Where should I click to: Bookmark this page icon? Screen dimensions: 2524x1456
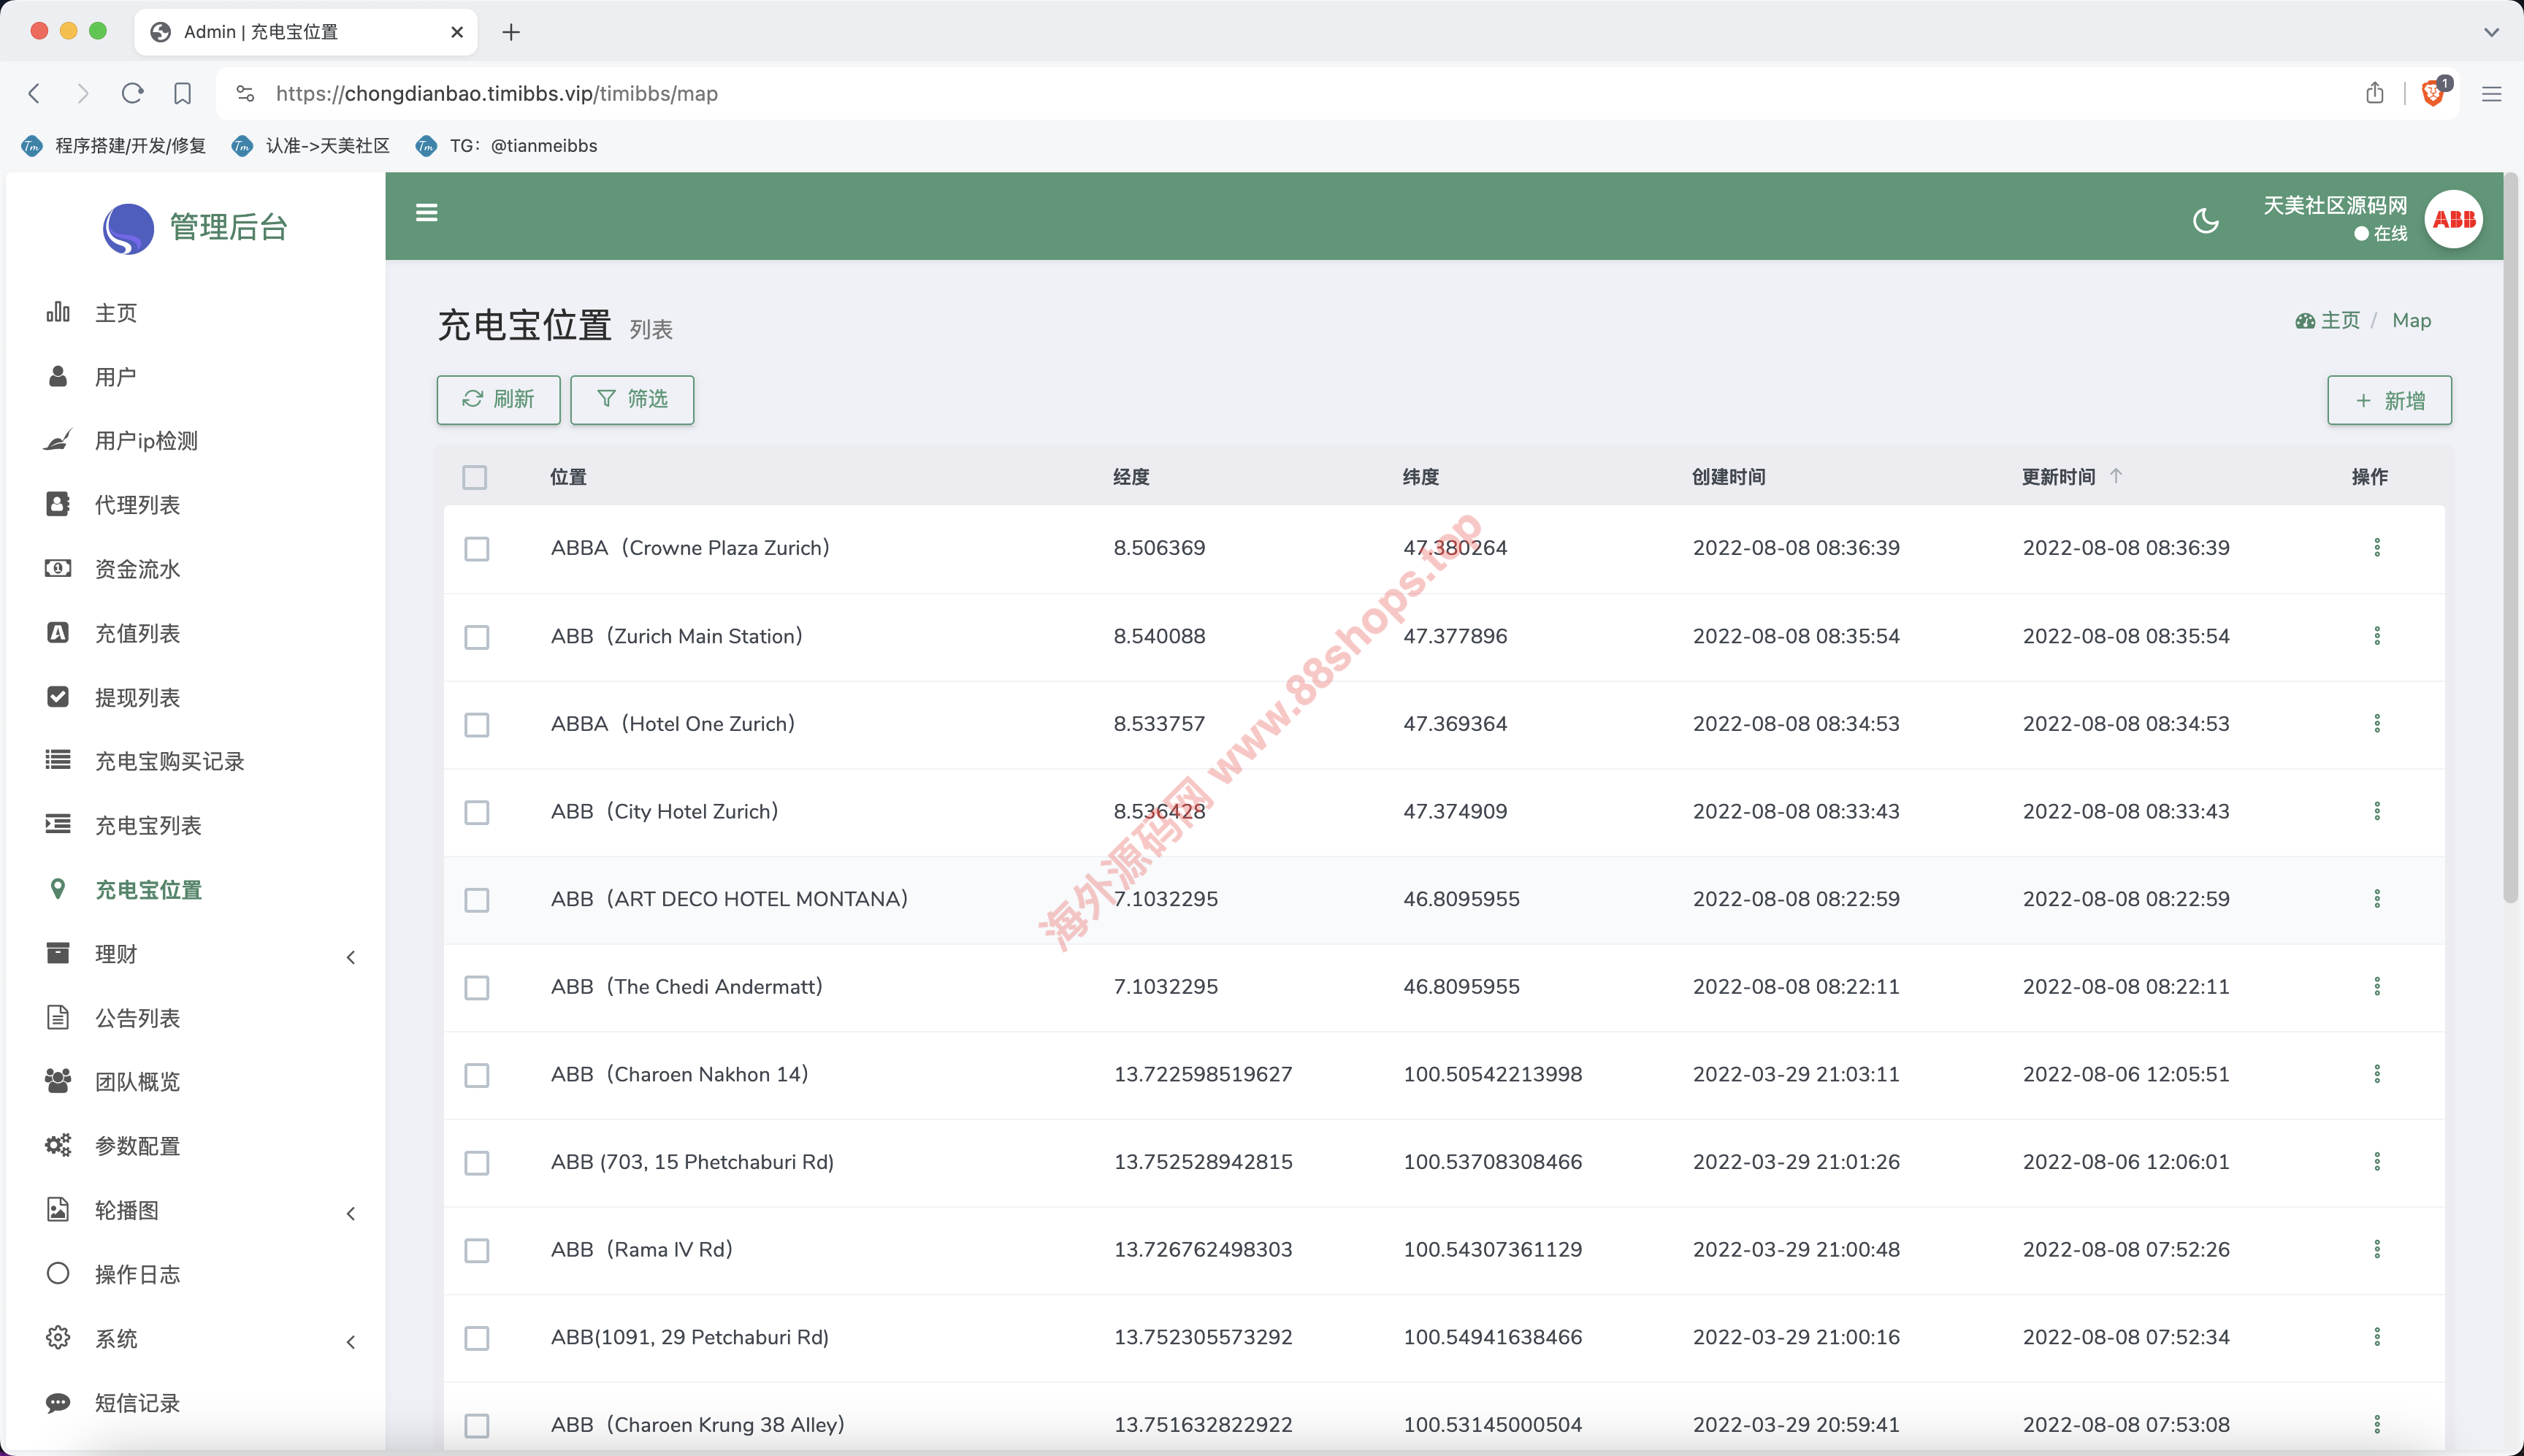182,93
